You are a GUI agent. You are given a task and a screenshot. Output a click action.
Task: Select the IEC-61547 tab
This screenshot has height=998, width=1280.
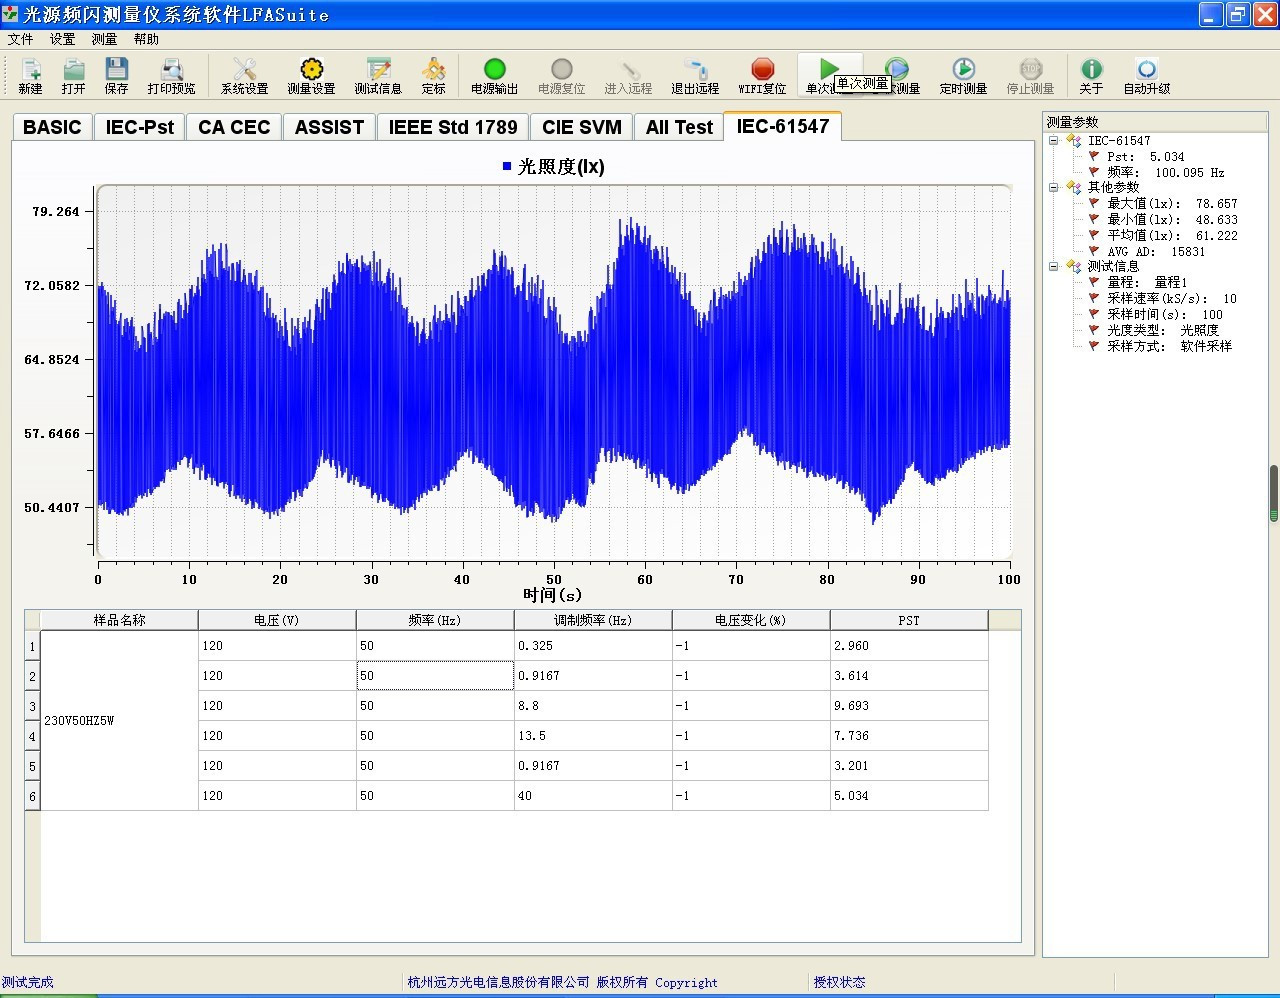(783, 126)
